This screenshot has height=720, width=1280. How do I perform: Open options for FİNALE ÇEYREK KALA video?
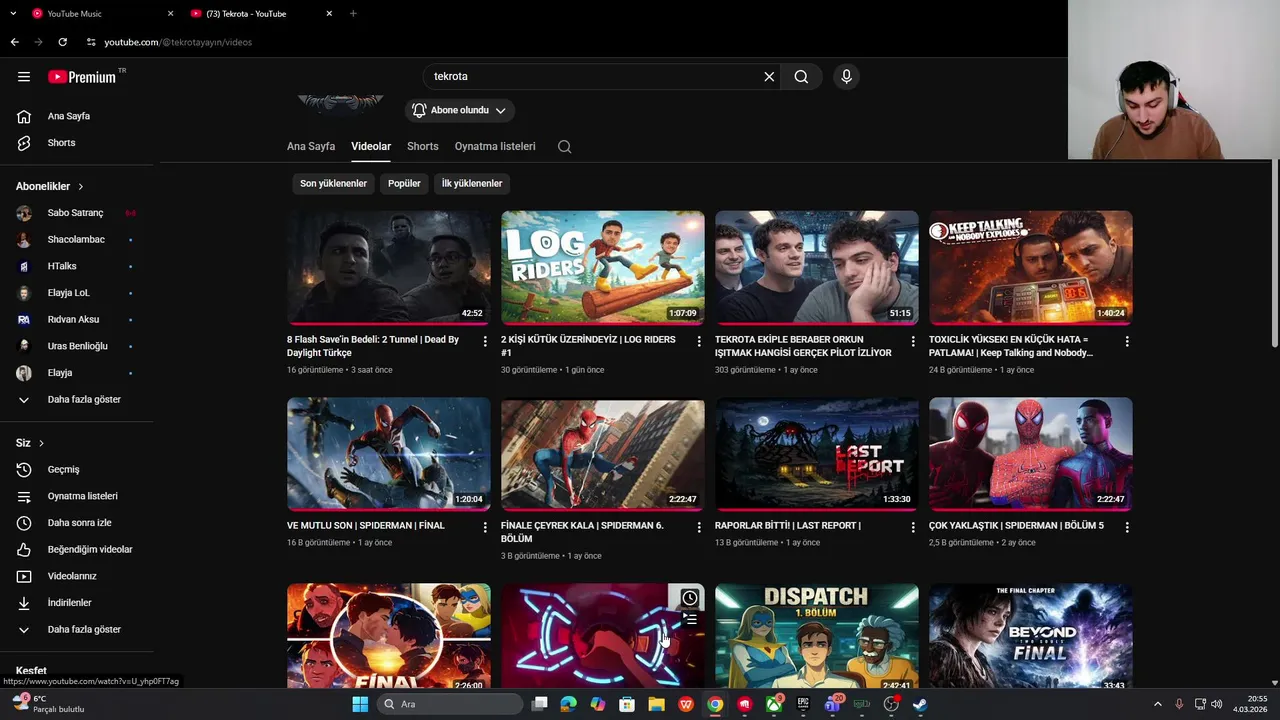(699, 527)
